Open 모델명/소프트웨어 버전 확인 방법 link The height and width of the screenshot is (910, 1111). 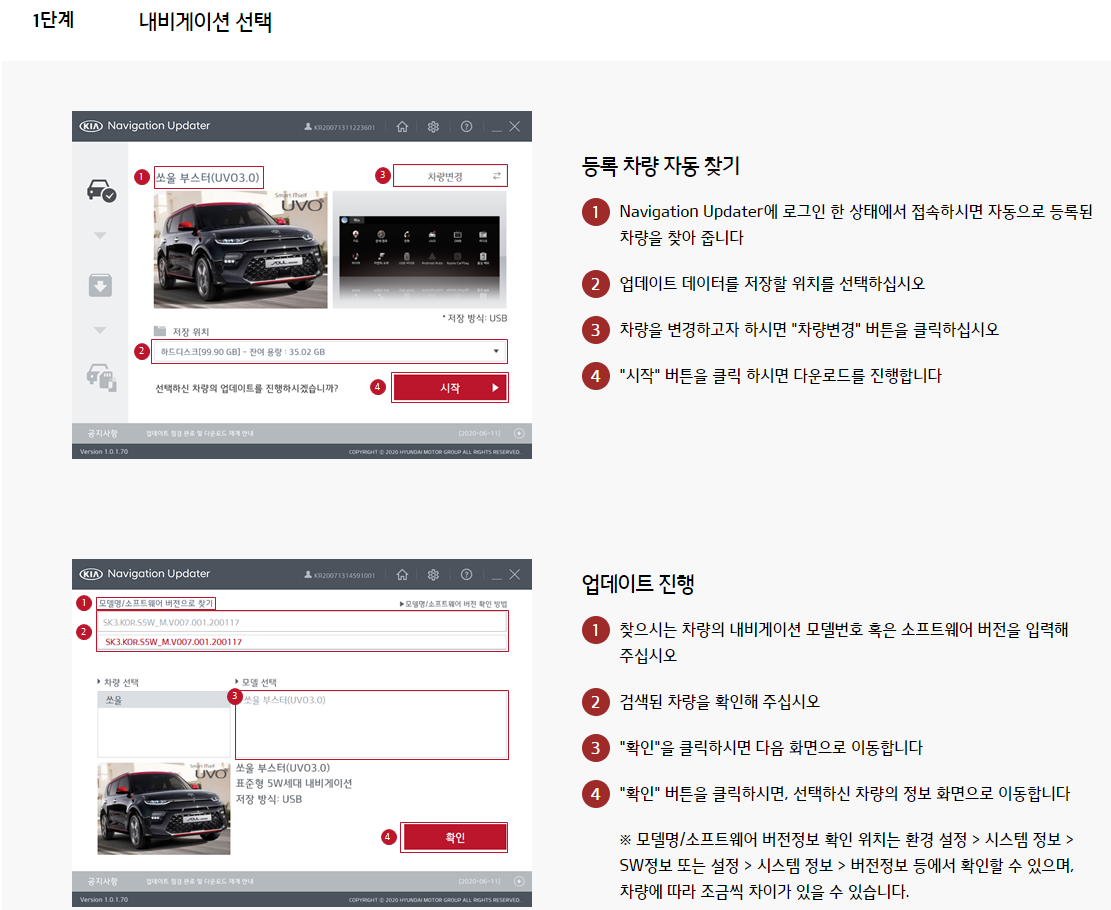453,604
